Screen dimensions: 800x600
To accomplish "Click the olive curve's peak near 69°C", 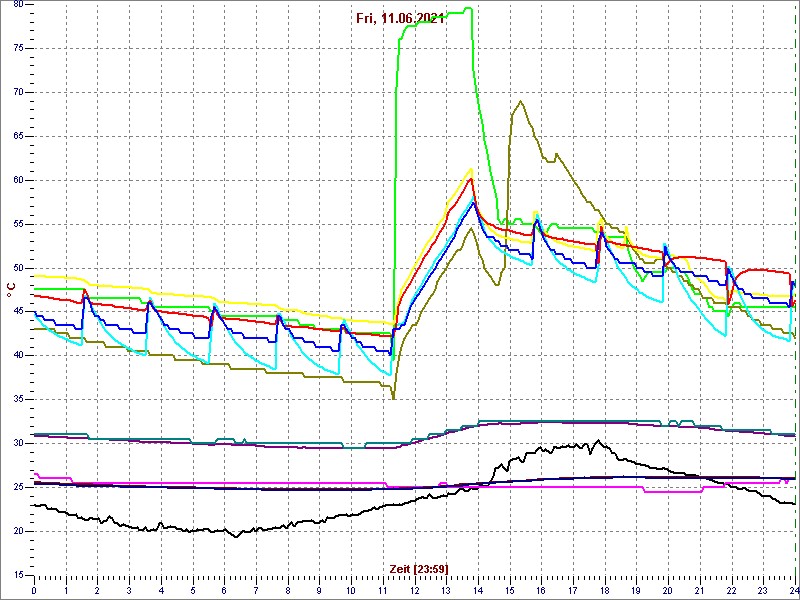I will tap(520, 101).
